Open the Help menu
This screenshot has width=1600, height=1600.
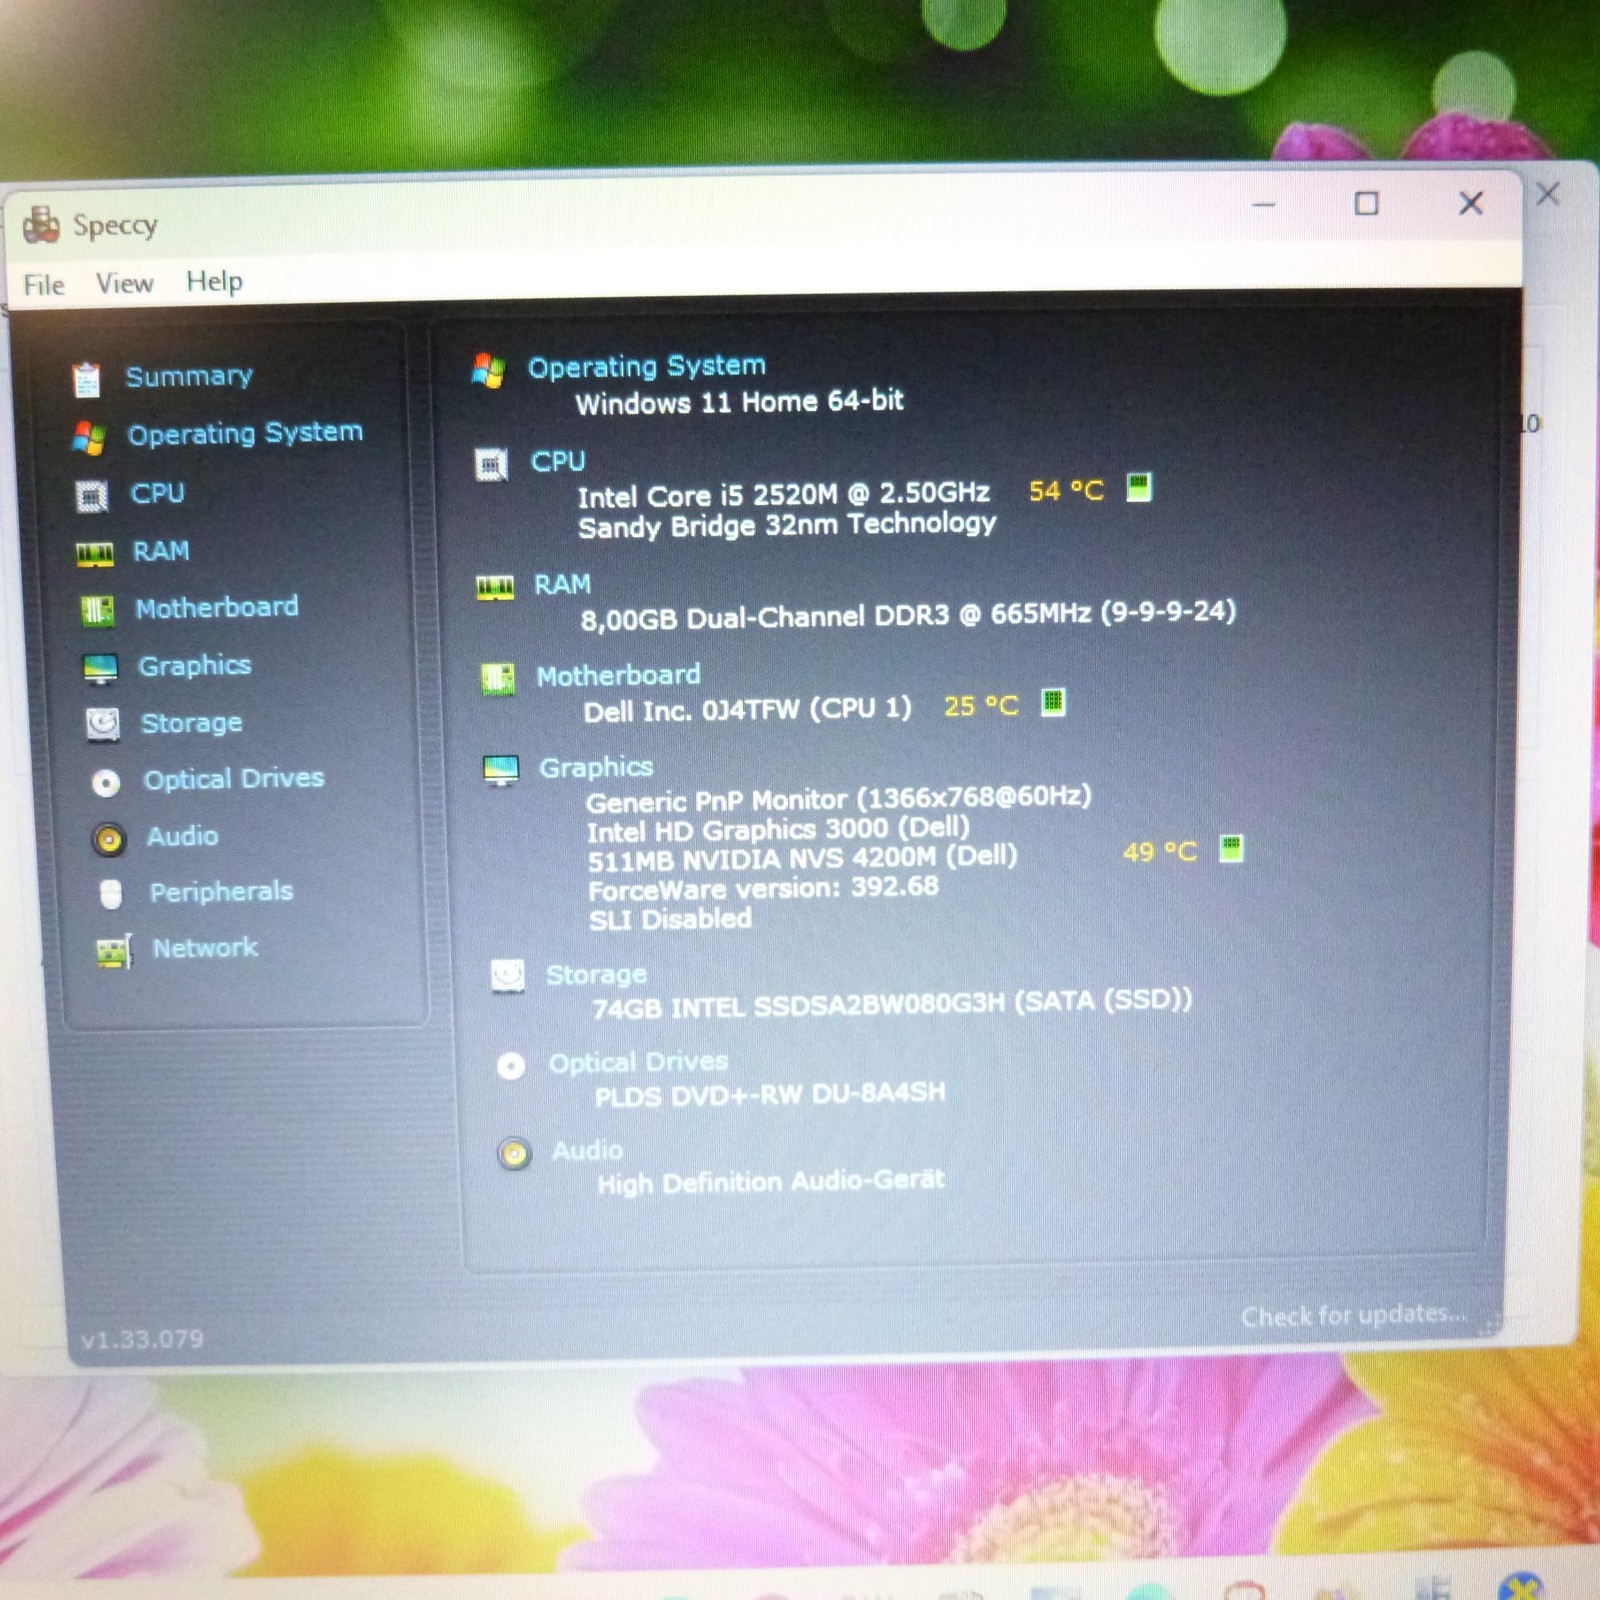[x=214, y=281]
